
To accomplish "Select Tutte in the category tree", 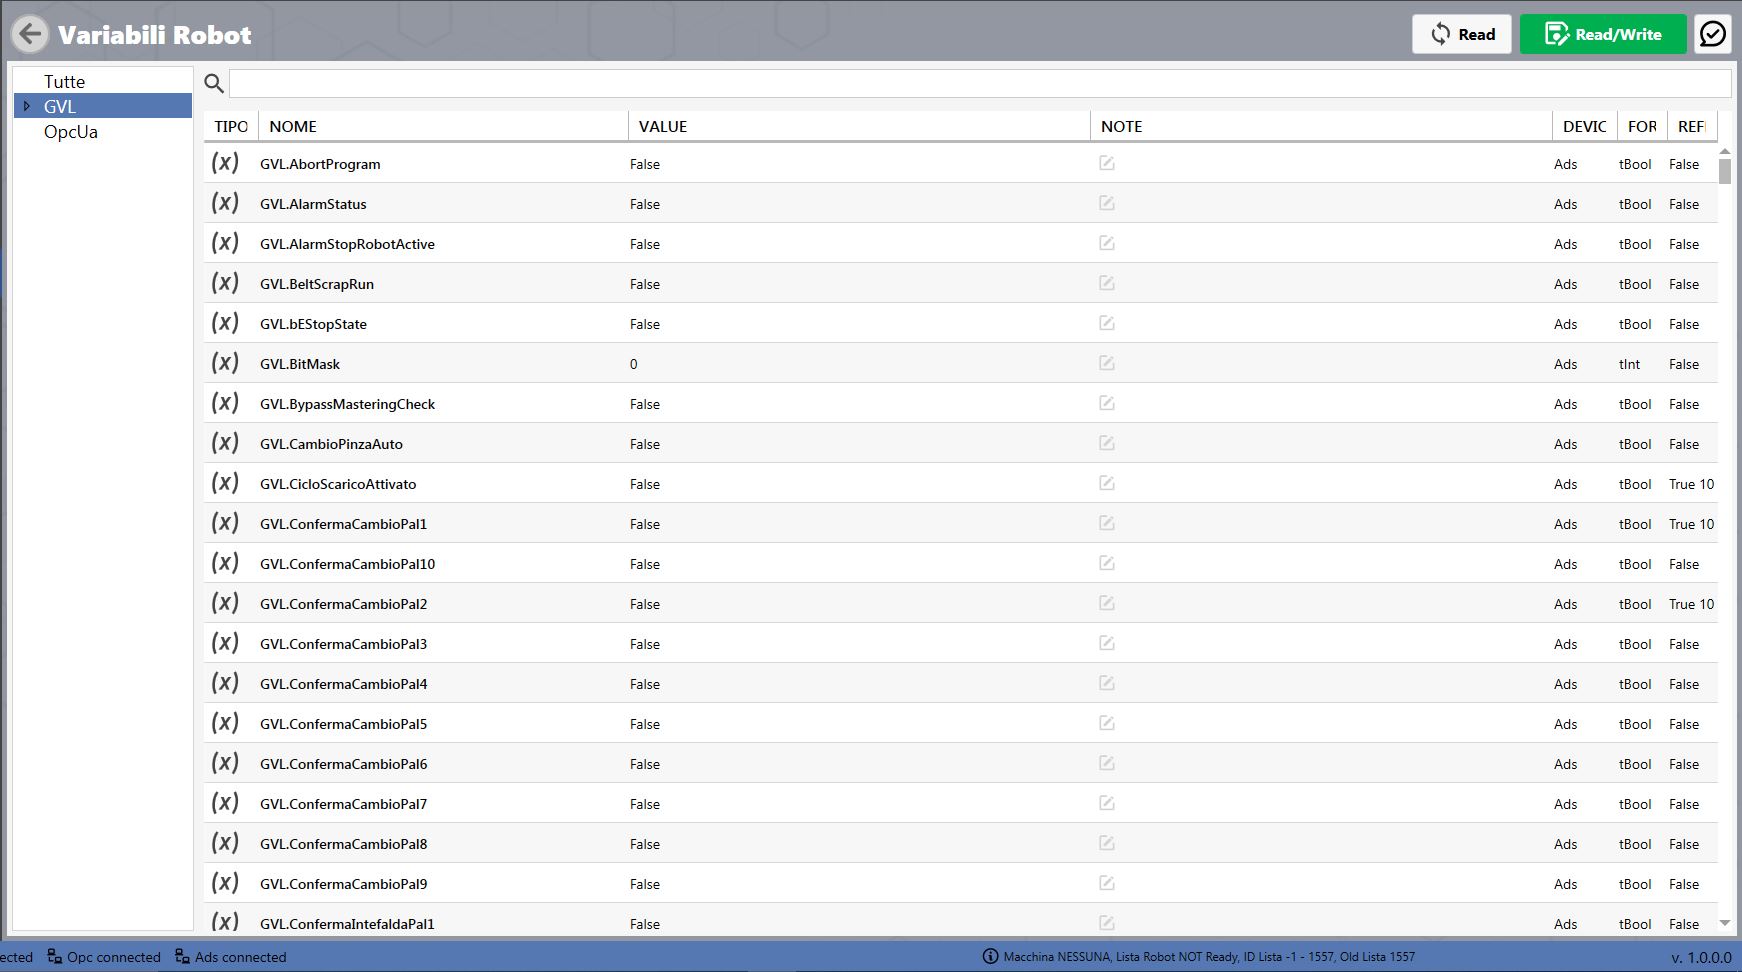I will tap(64, 81).
